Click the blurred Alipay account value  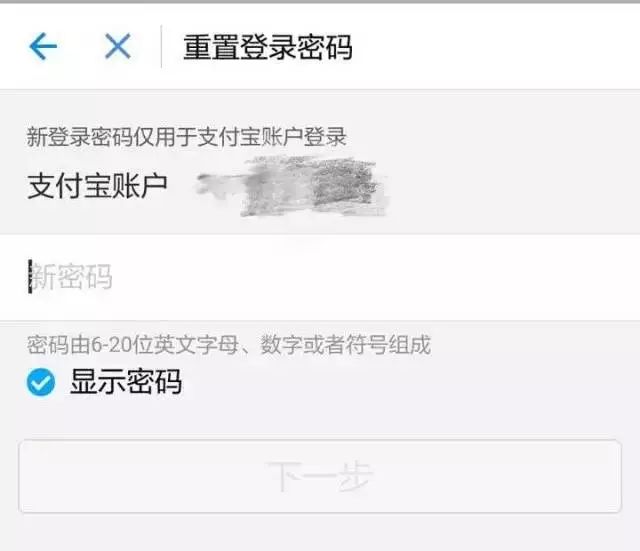click(291, 186)
